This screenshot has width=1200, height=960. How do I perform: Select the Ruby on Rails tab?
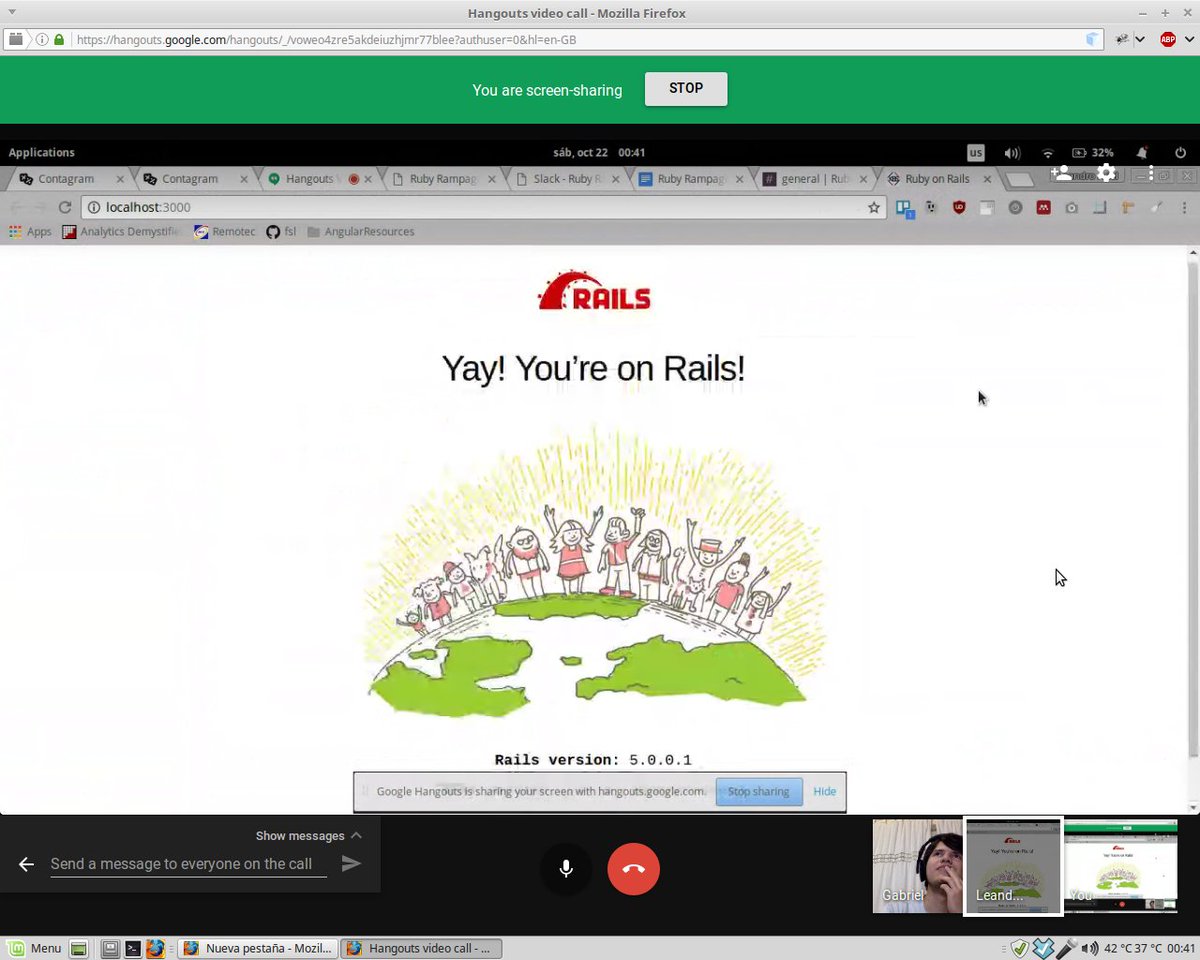pos(940,179)
